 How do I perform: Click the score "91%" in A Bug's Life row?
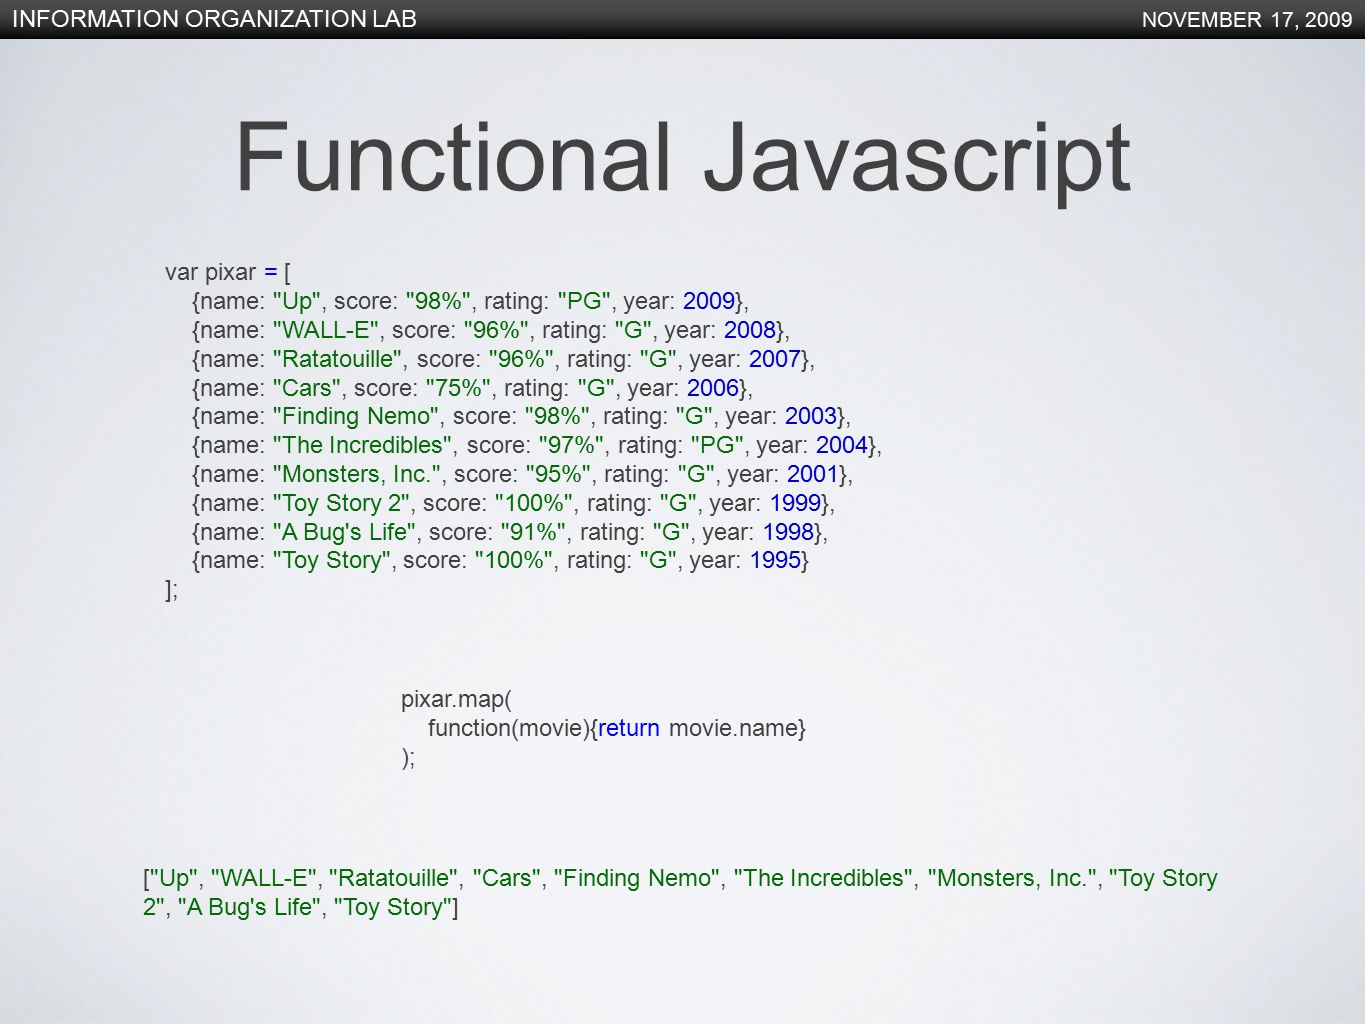tap(534, 532)
